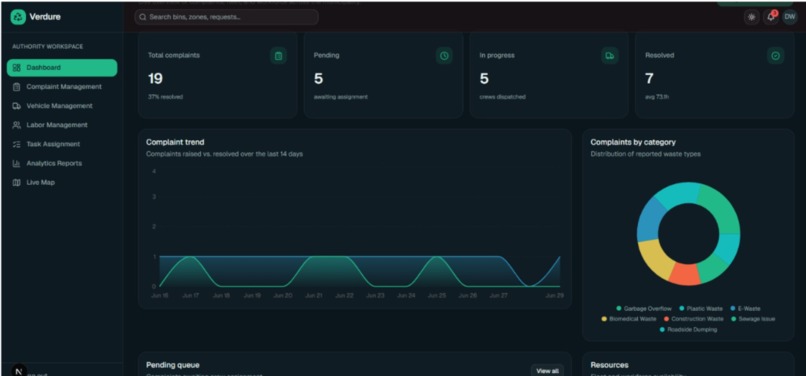Viewport: 806px width, 376px height.
Task: Click the In progress truck icon
Action: click(x=610, y=56)
